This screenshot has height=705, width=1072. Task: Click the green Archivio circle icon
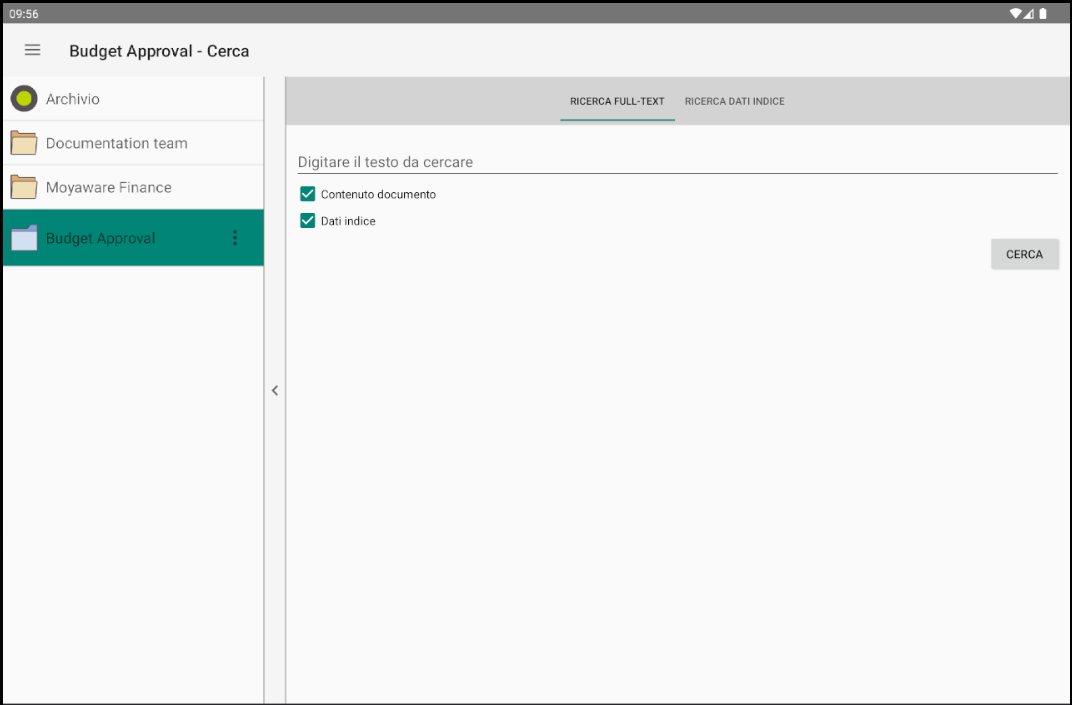[24, 99]
